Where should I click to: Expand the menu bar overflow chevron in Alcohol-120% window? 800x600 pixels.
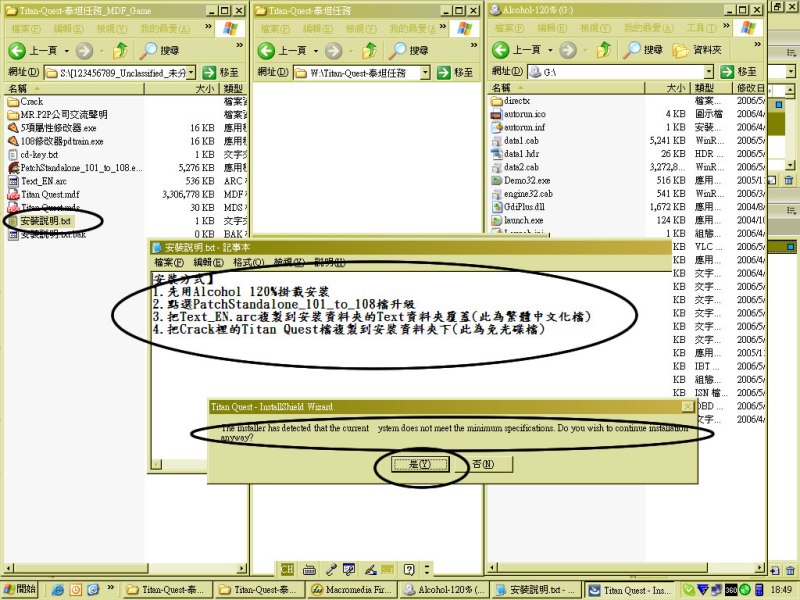726,26
